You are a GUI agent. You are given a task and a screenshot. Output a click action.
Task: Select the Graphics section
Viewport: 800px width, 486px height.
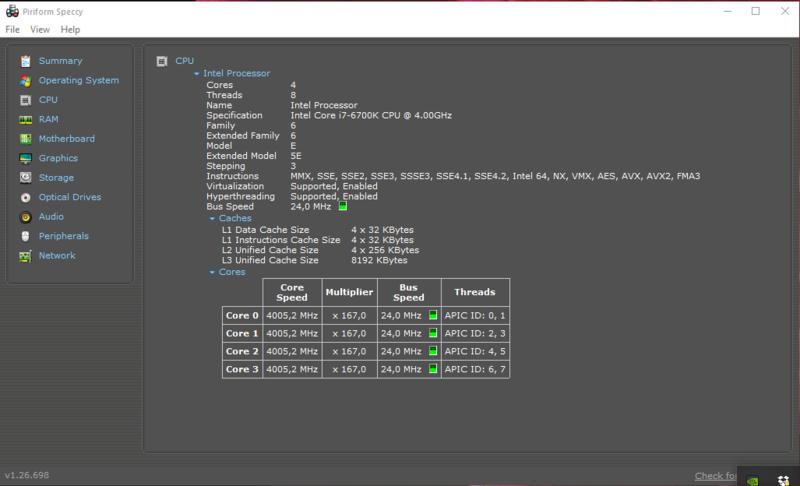58,158
